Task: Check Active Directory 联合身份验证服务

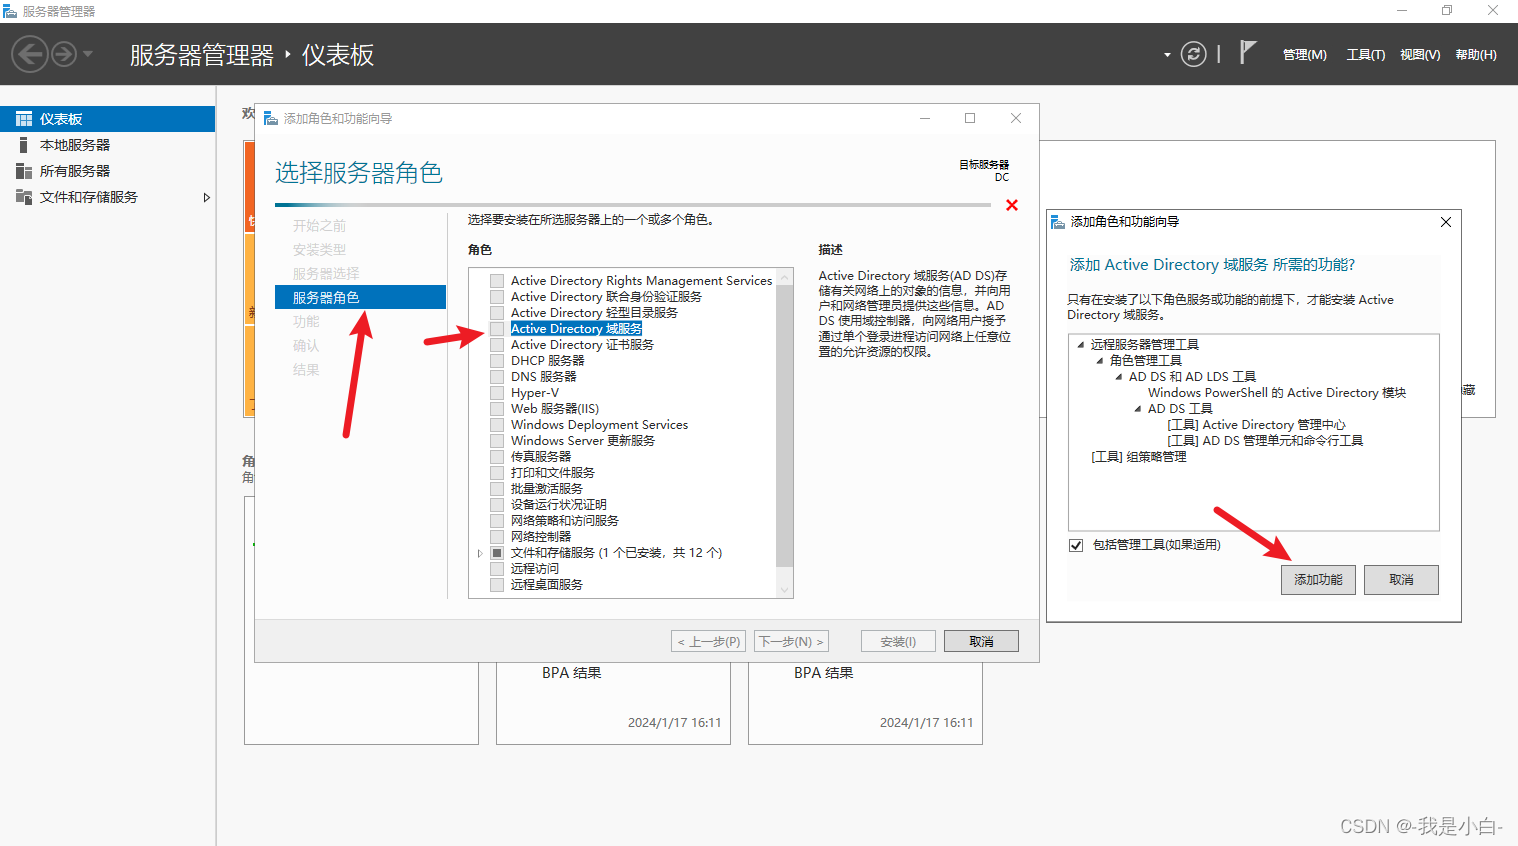Action: 497,297
